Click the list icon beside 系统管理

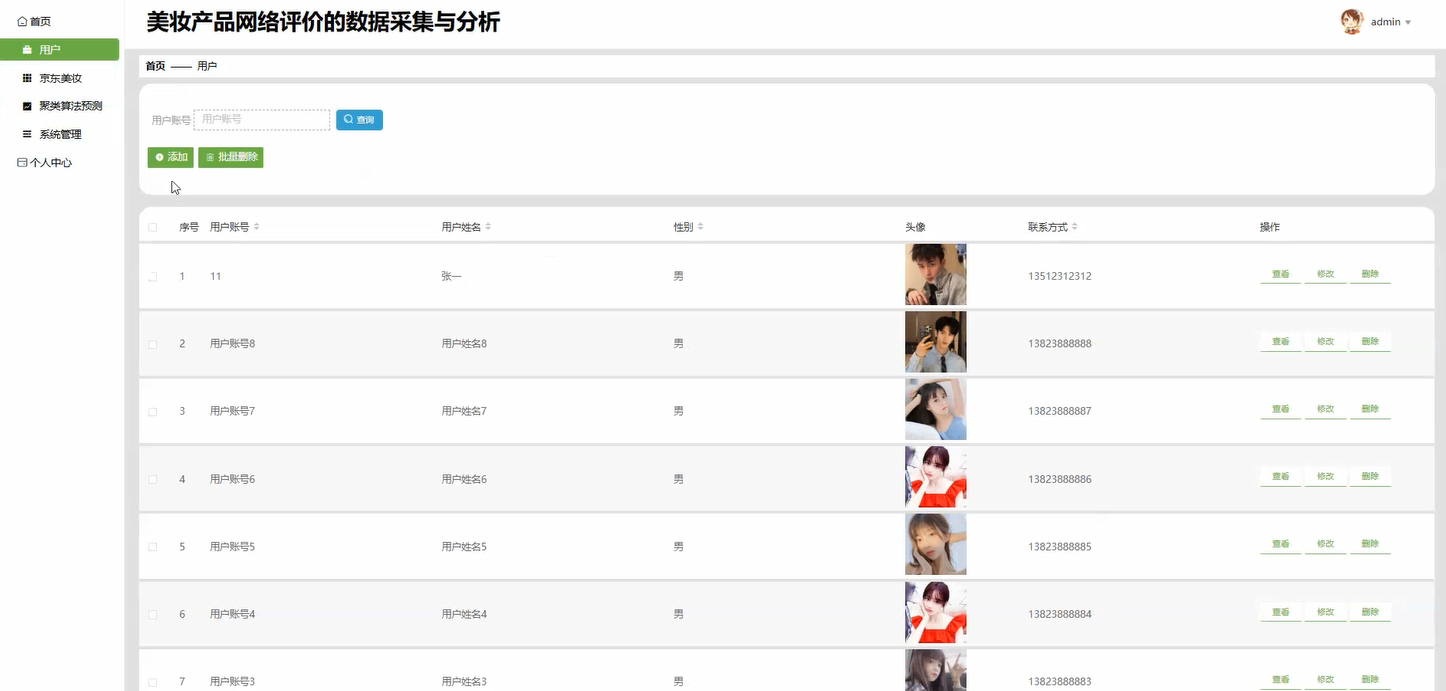click(x=27, y=134)
